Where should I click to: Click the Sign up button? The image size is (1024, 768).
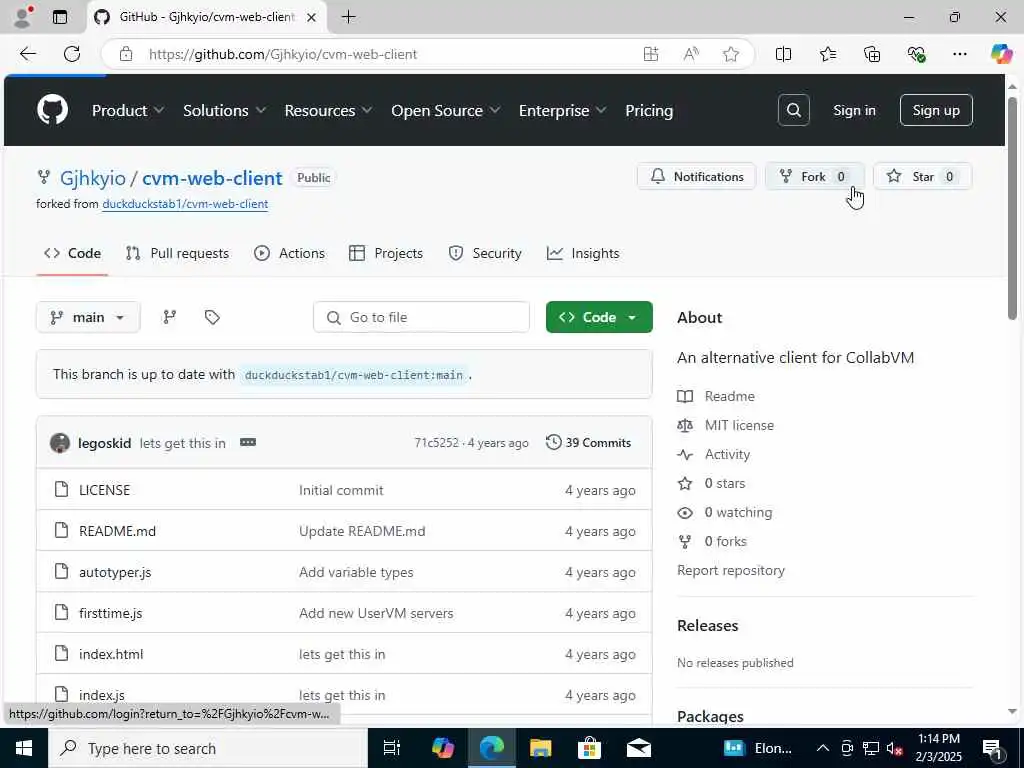coord(936,110)
